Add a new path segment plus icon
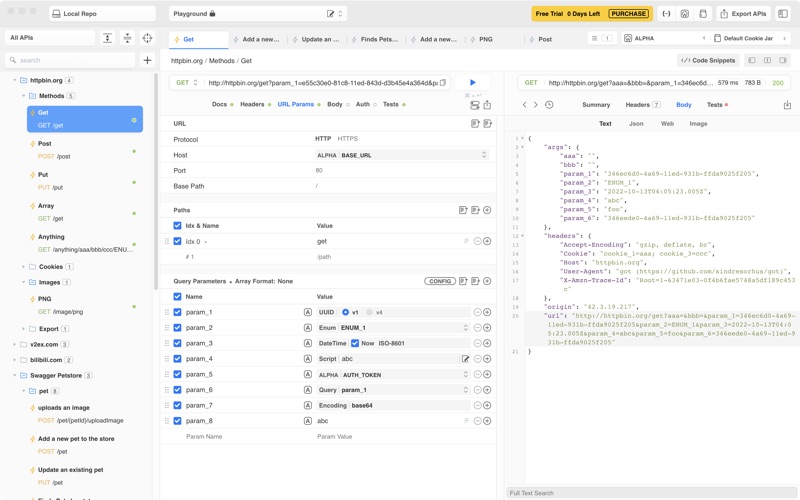The height and width of the screenshot is (500, 800). point(487,210)
